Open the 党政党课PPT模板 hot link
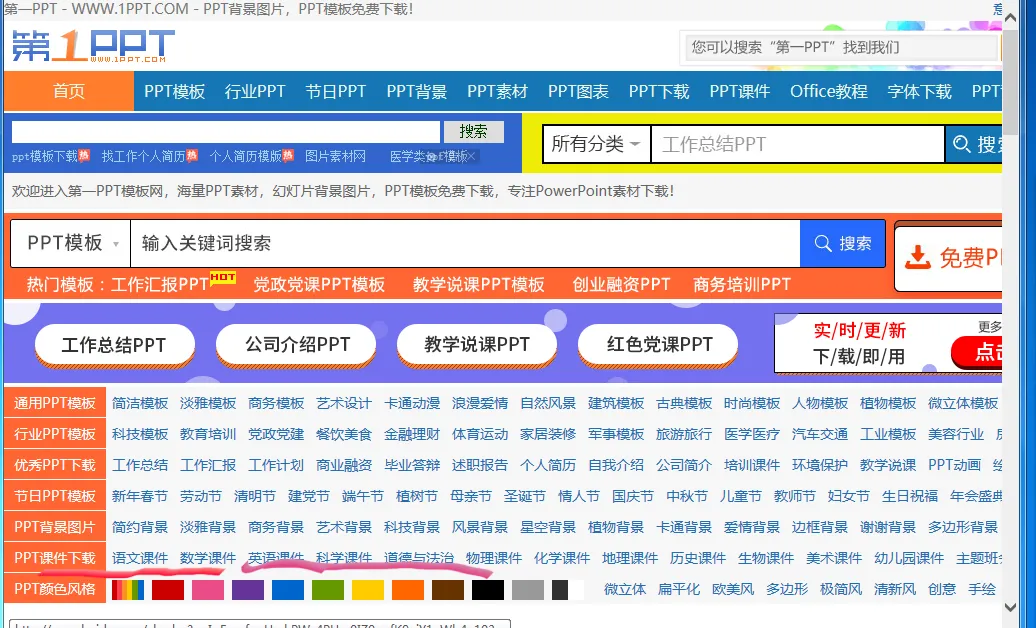Image resolution: width=1036 pixels, height=628 pixels. point(319,284)
